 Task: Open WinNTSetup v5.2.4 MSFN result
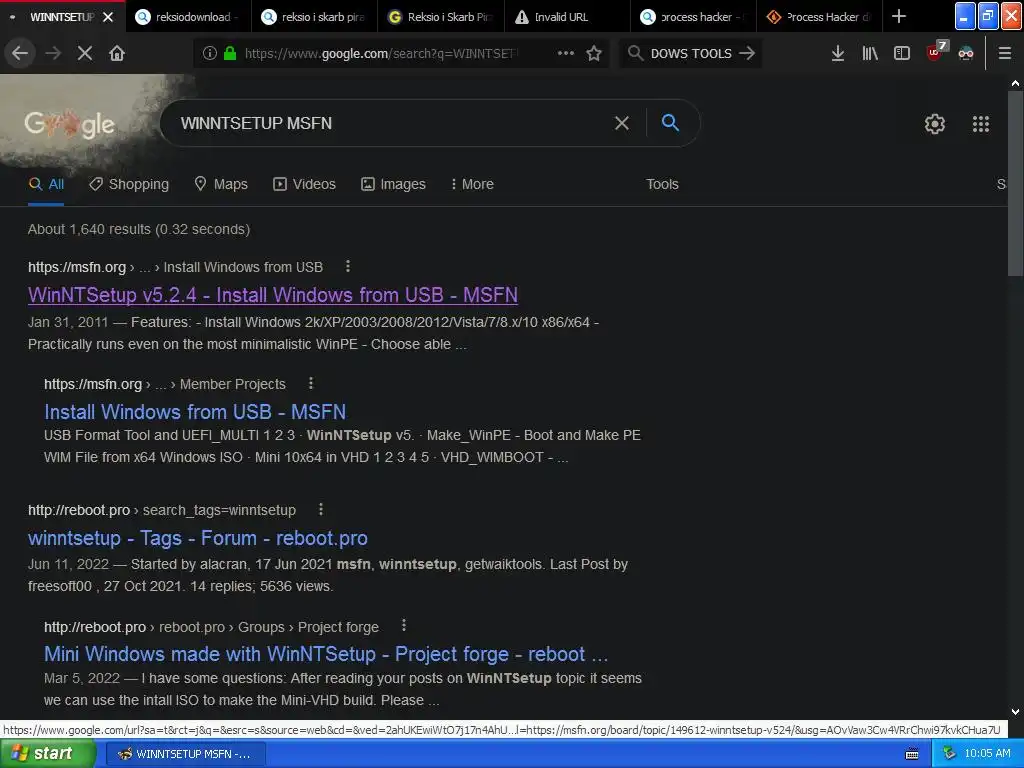point(273,295)
